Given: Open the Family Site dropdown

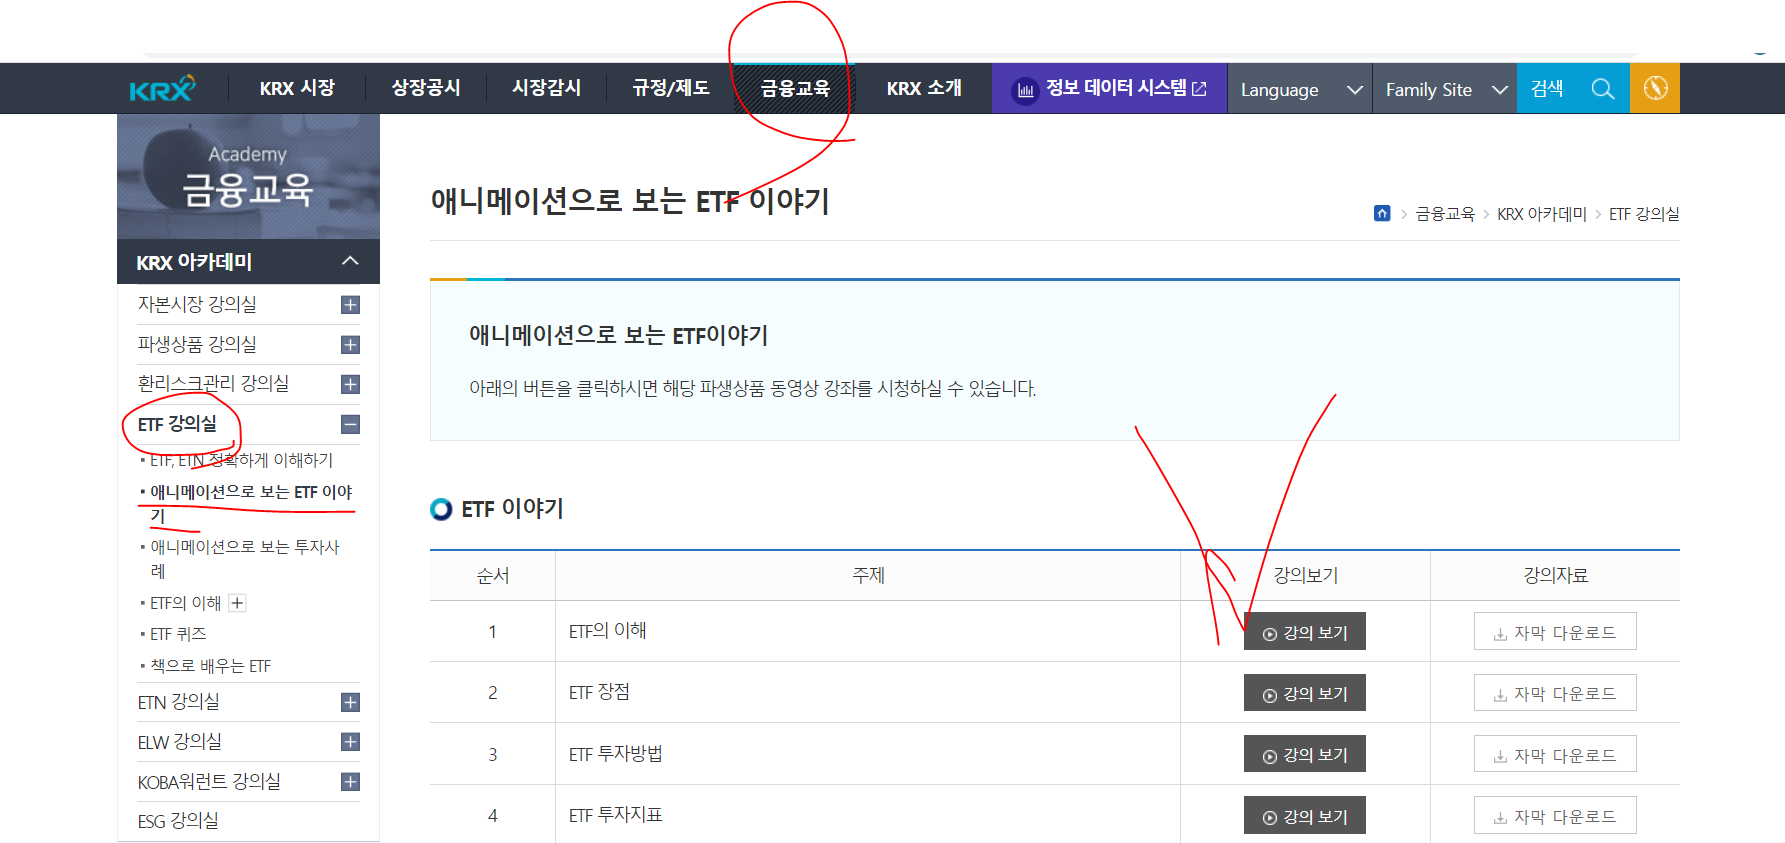Looking at the screenshot, I should coord(1445,89).
